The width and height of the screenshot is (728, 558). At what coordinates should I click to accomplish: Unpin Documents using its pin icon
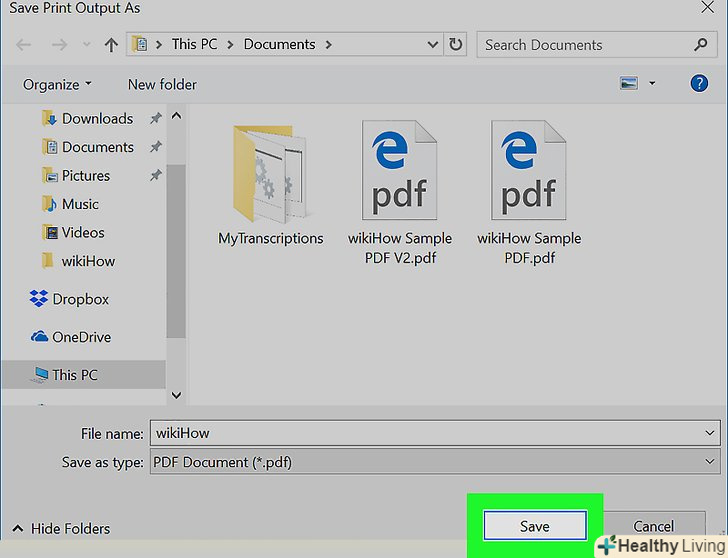pyautogui.click(x=156, y=147)
